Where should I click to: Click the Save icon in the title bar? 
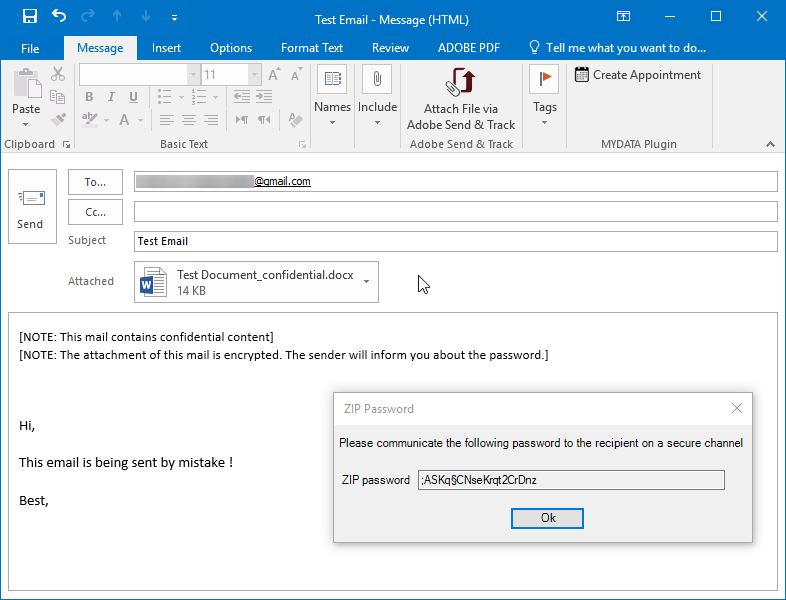(30, 16)
